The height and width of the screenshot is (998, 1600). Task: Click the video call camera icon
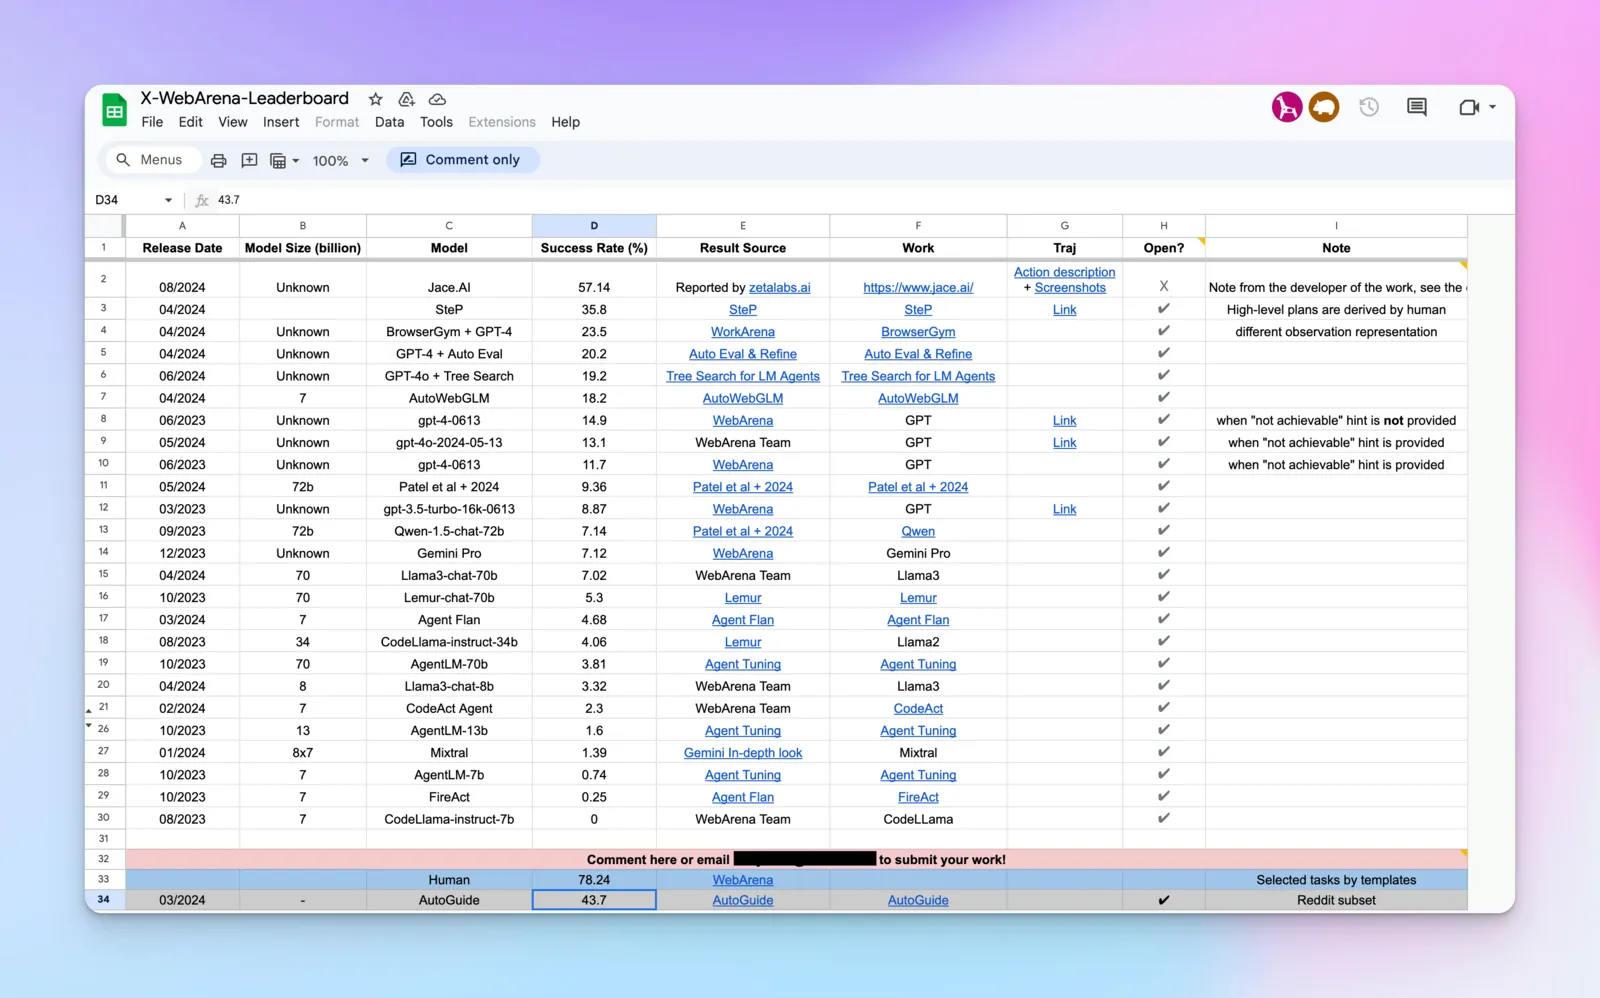pyautogui.click(x=1468, y=107)
